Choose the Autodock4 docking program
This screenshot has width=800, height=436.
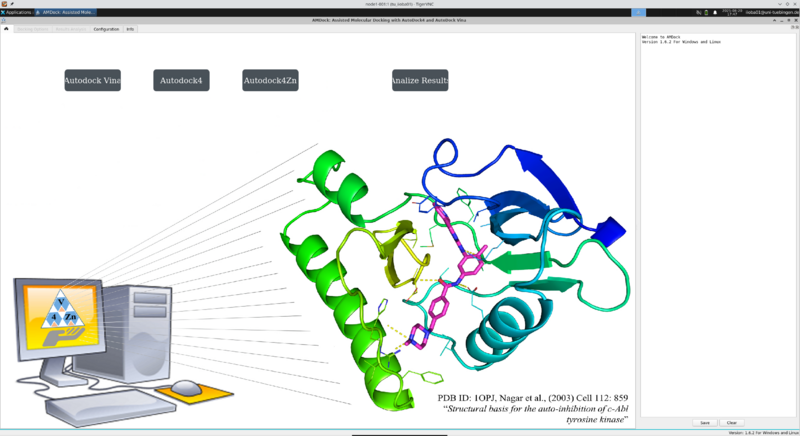point(181,80)
